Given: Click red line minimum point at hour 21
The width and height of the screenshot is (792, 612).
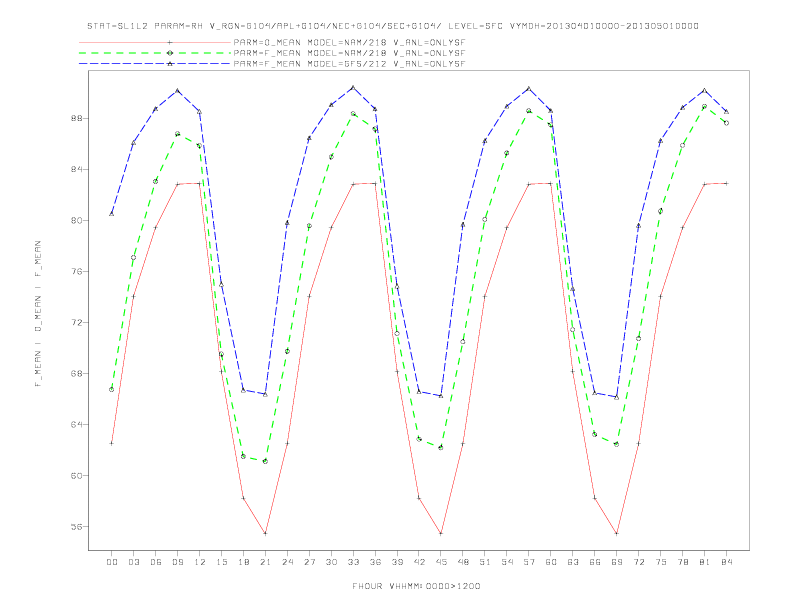Looking at the screenshot, I should [x=265, y=533].
